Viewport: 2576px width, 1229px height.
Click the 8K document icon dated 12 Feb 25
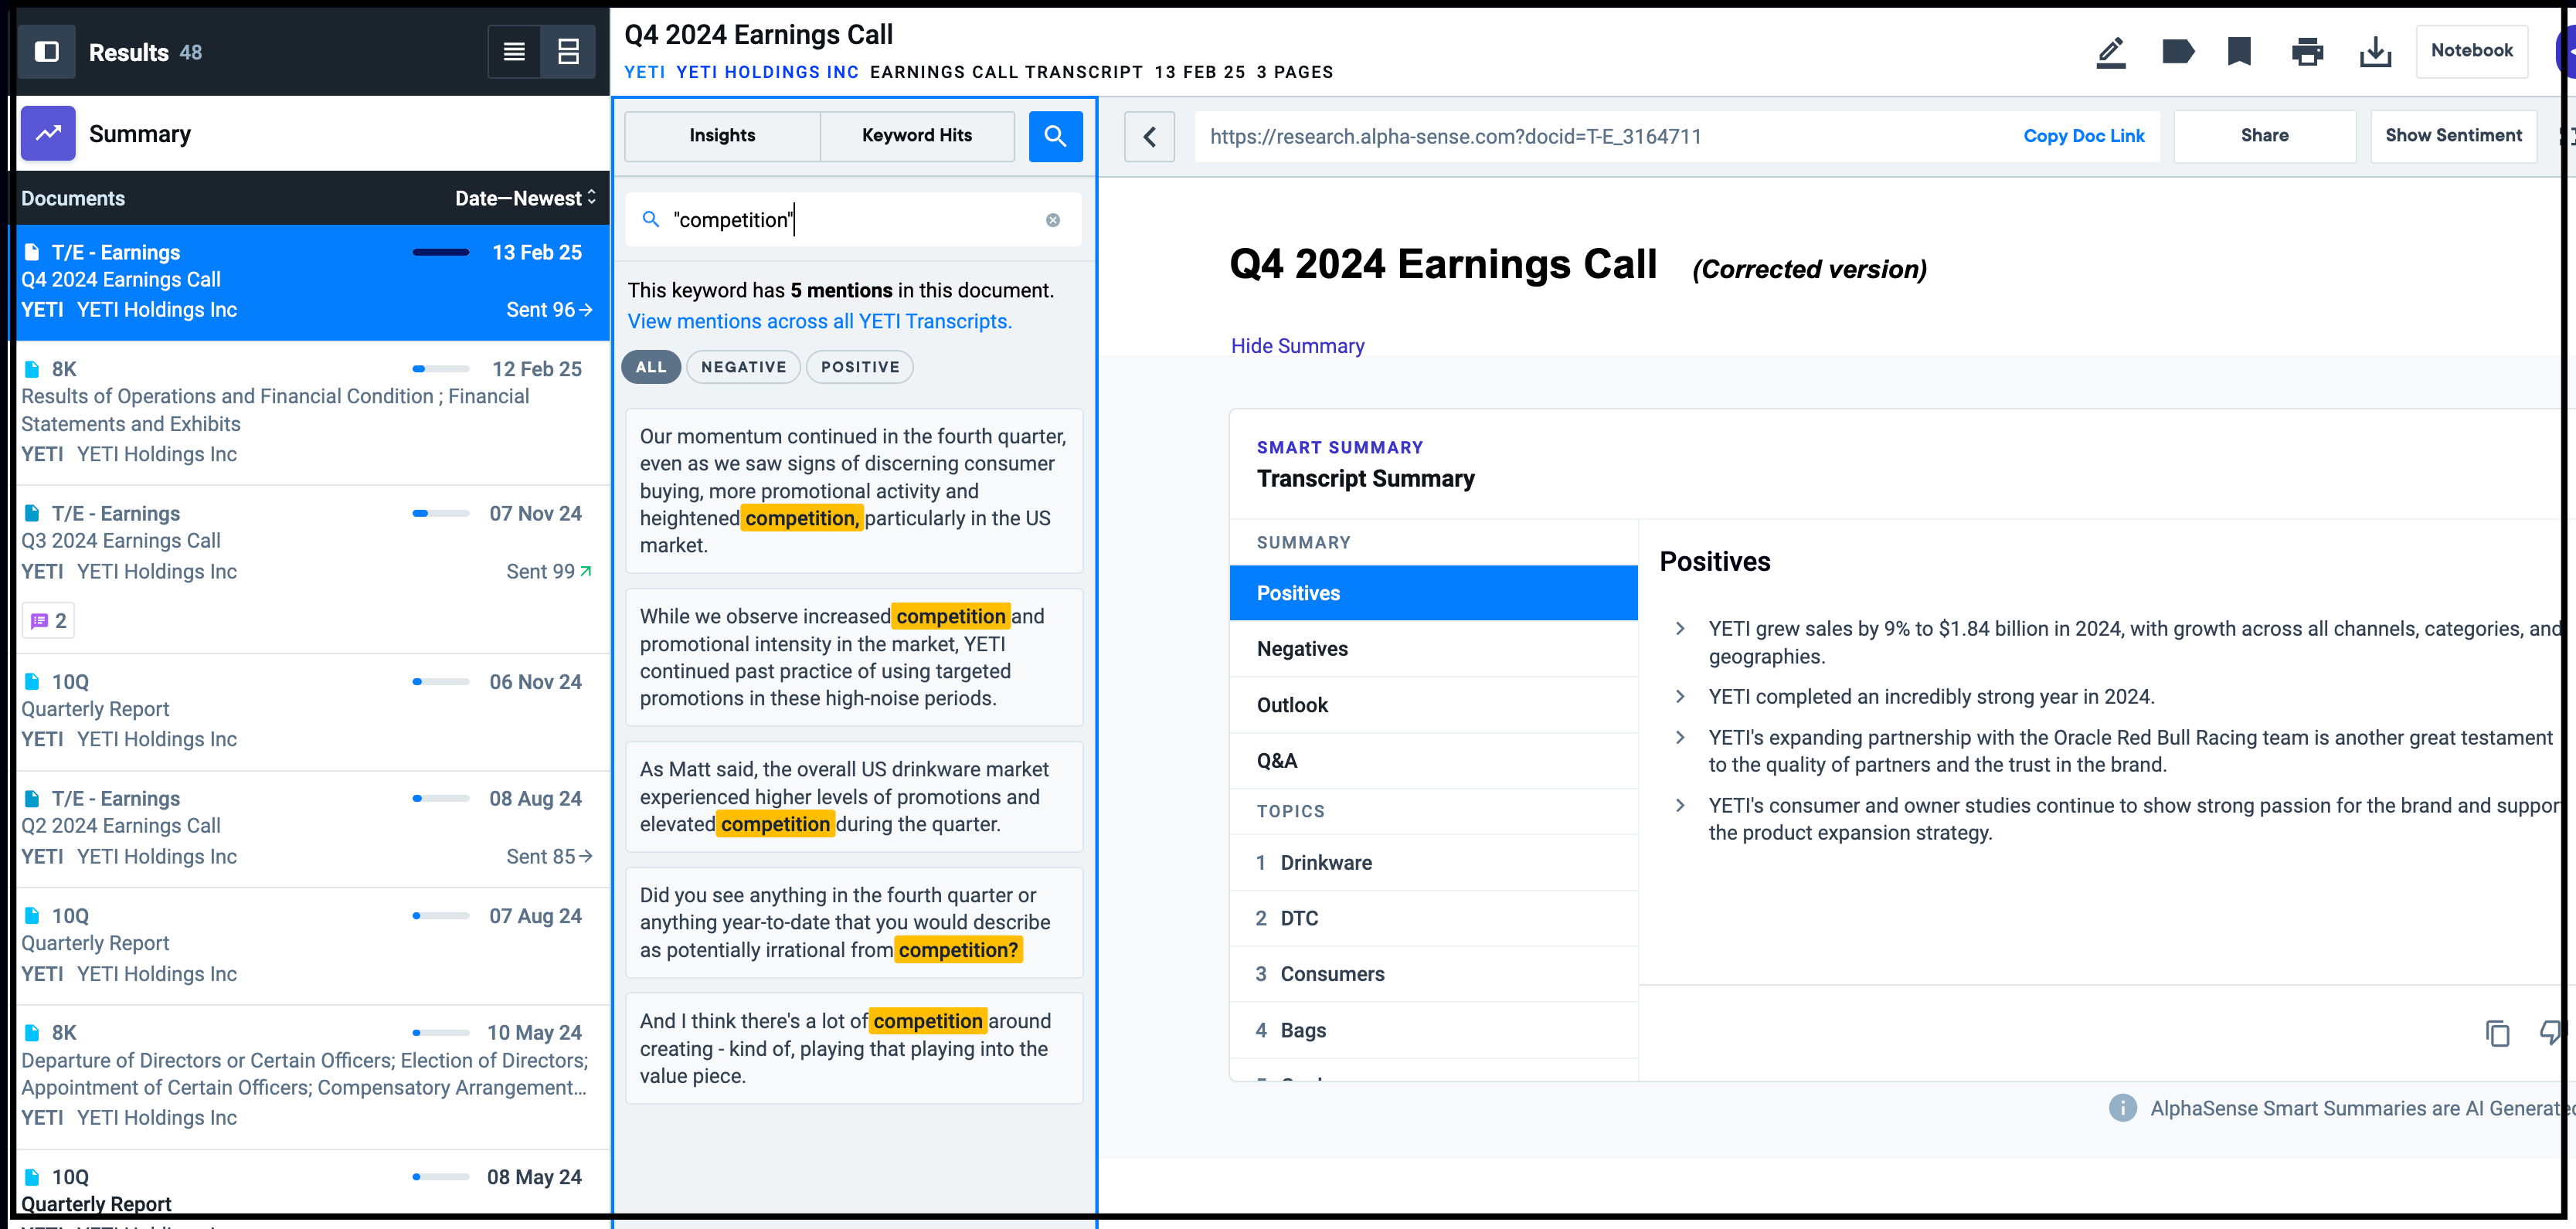[x=32, y=369]
